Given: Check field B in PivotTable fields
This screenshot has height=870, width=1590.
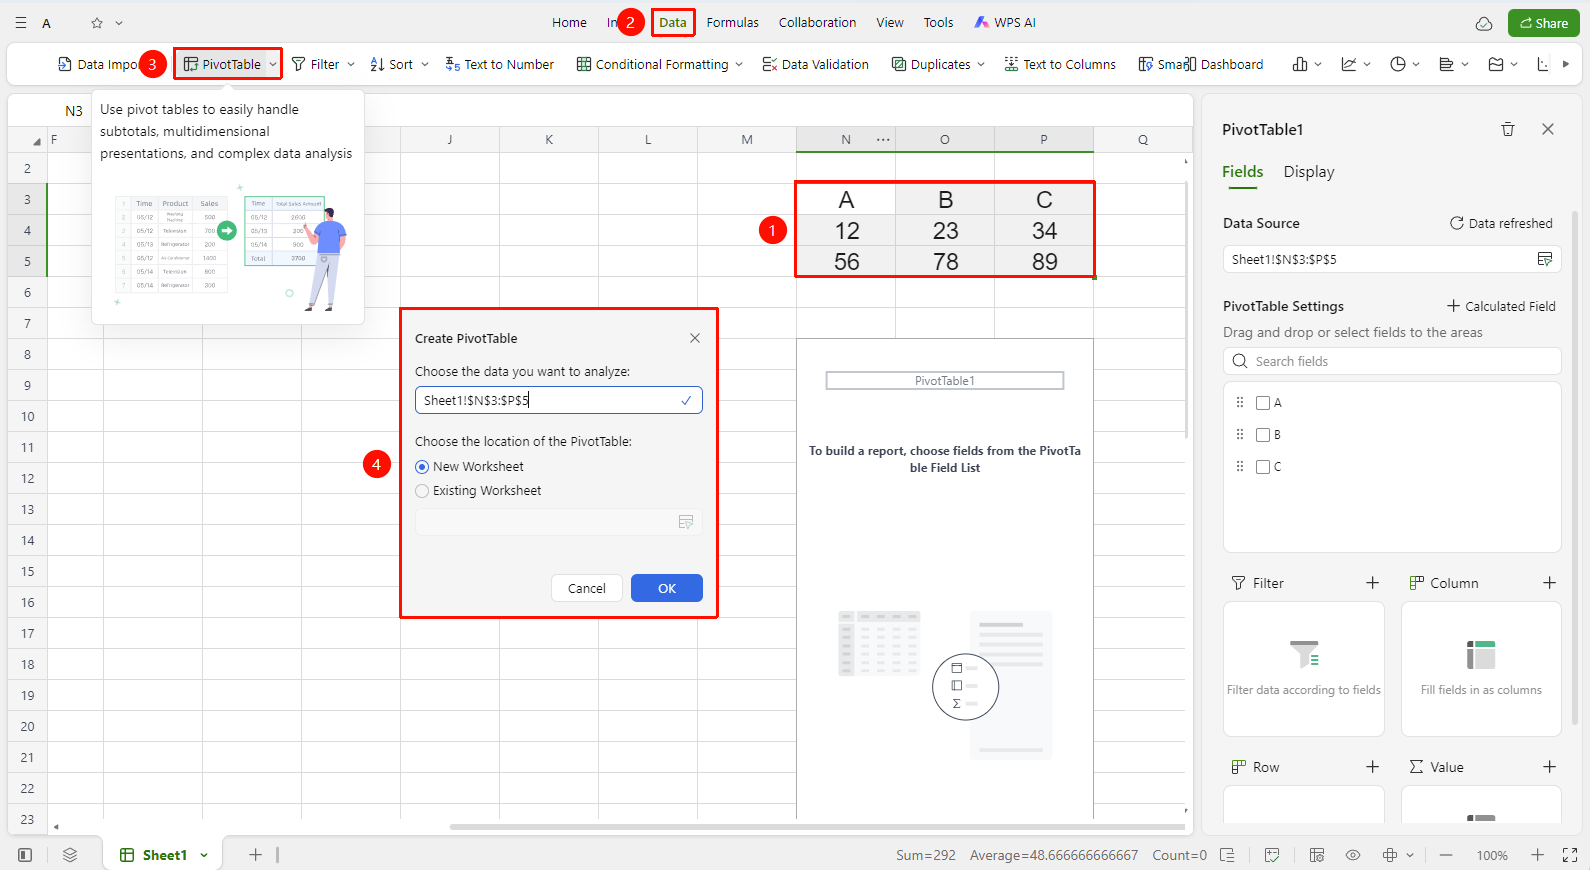Looking at the screenshot, I should coord(1263,435).
